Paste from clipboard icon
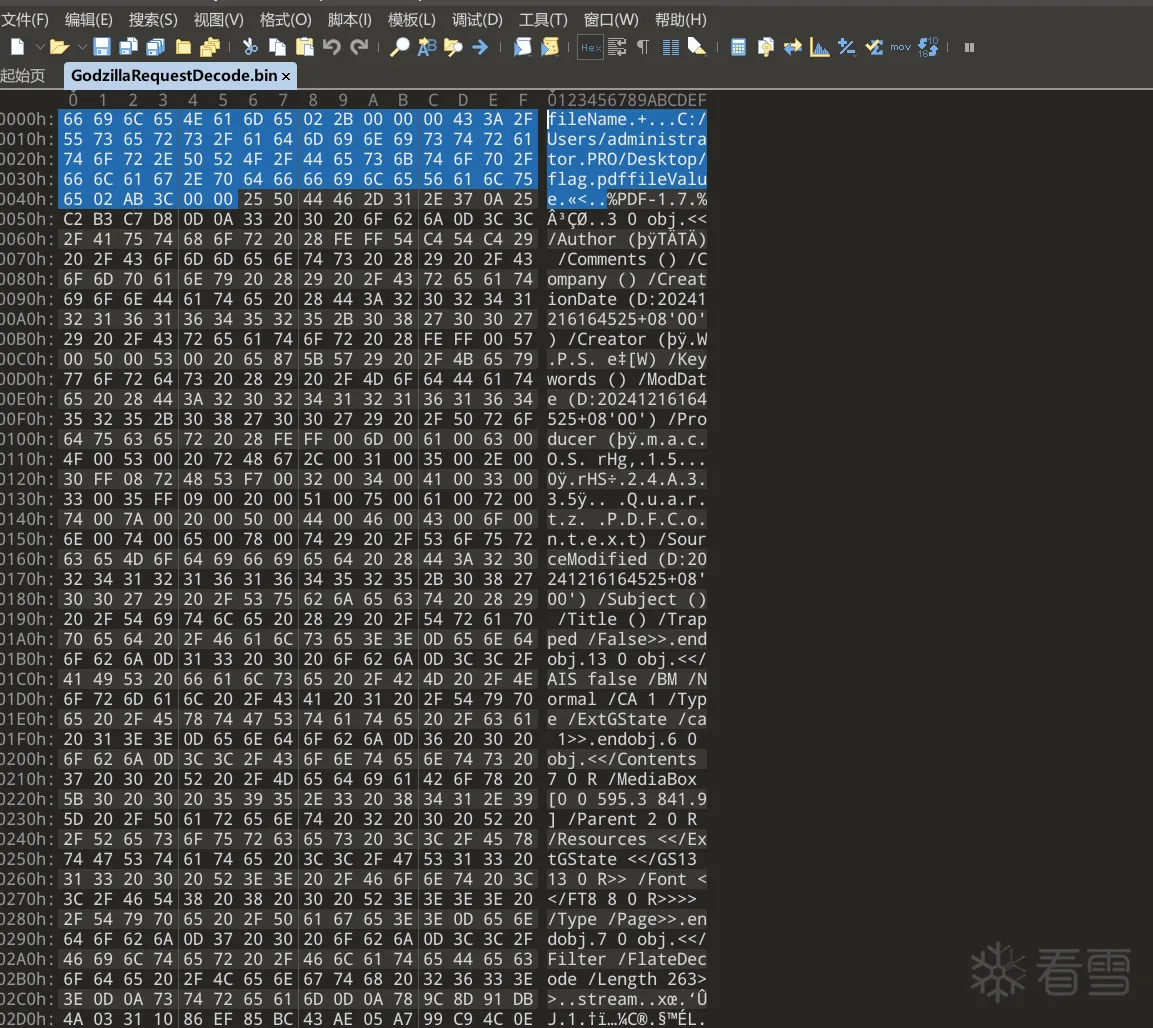The width and height of the screenshot is (1153, 1028). pyautogui.click(x=304, y=47)
